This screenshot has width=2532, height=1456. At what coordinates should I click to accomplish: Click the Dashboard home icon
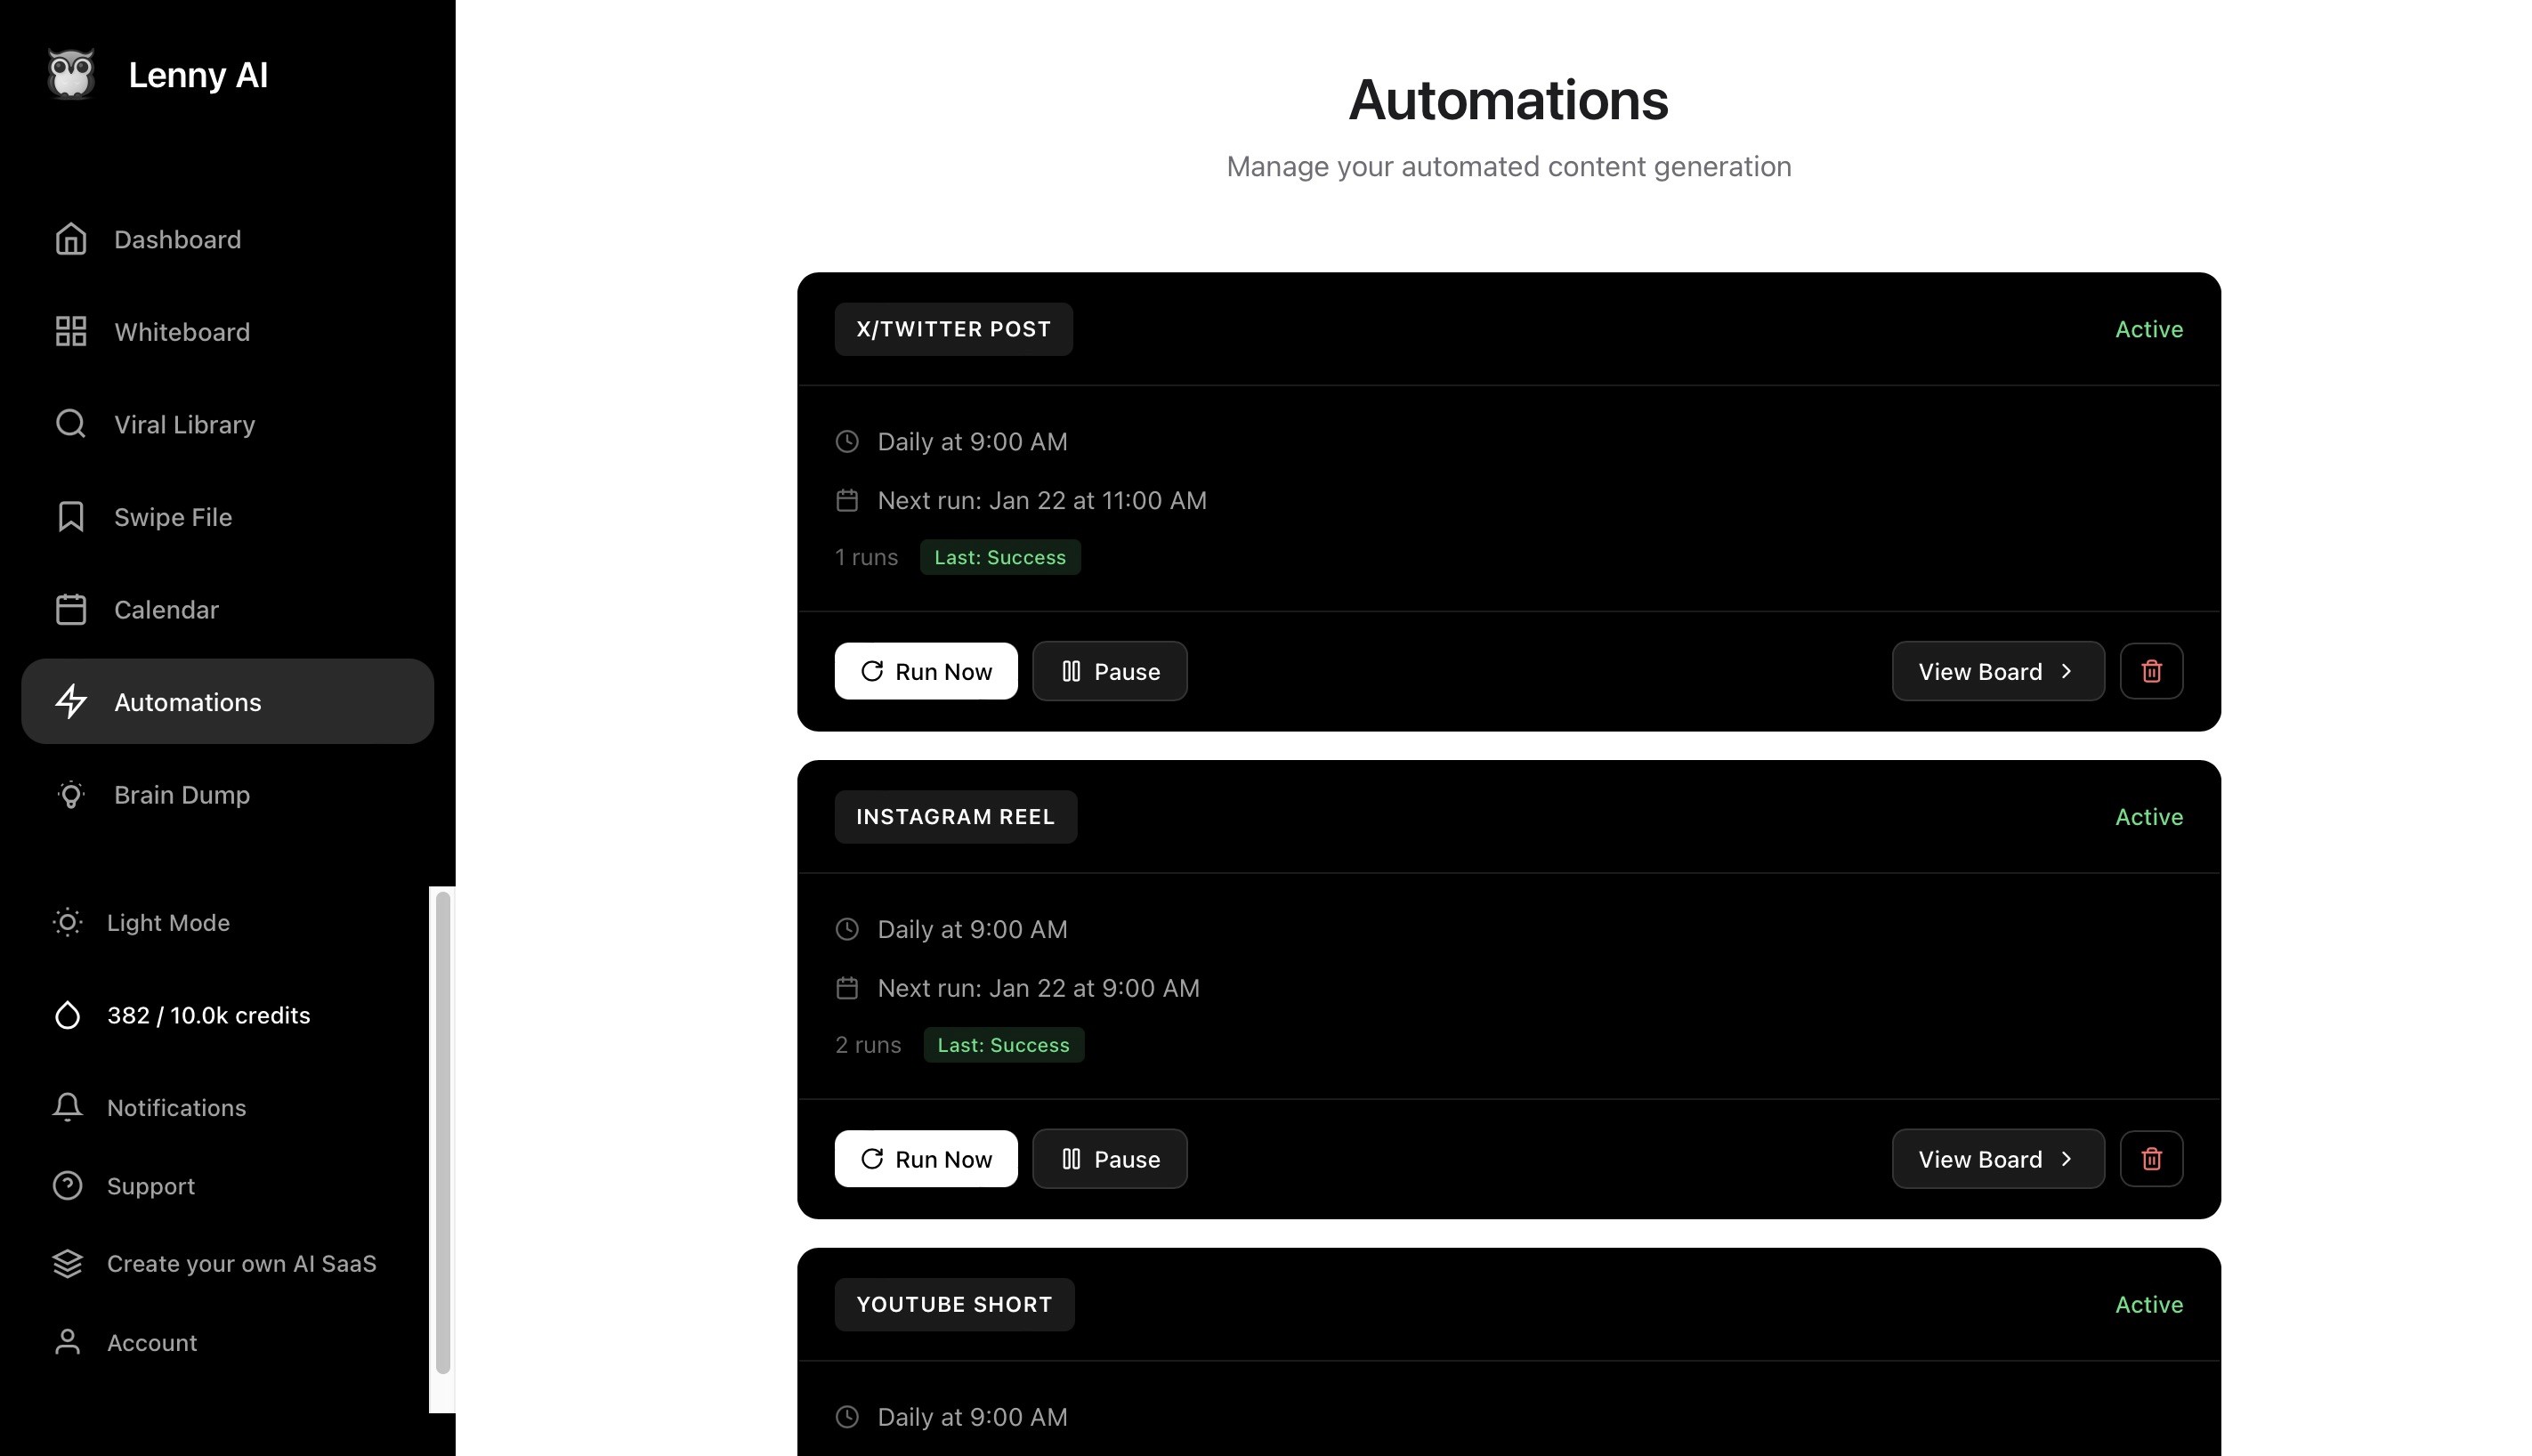click(x=71, y=239)
